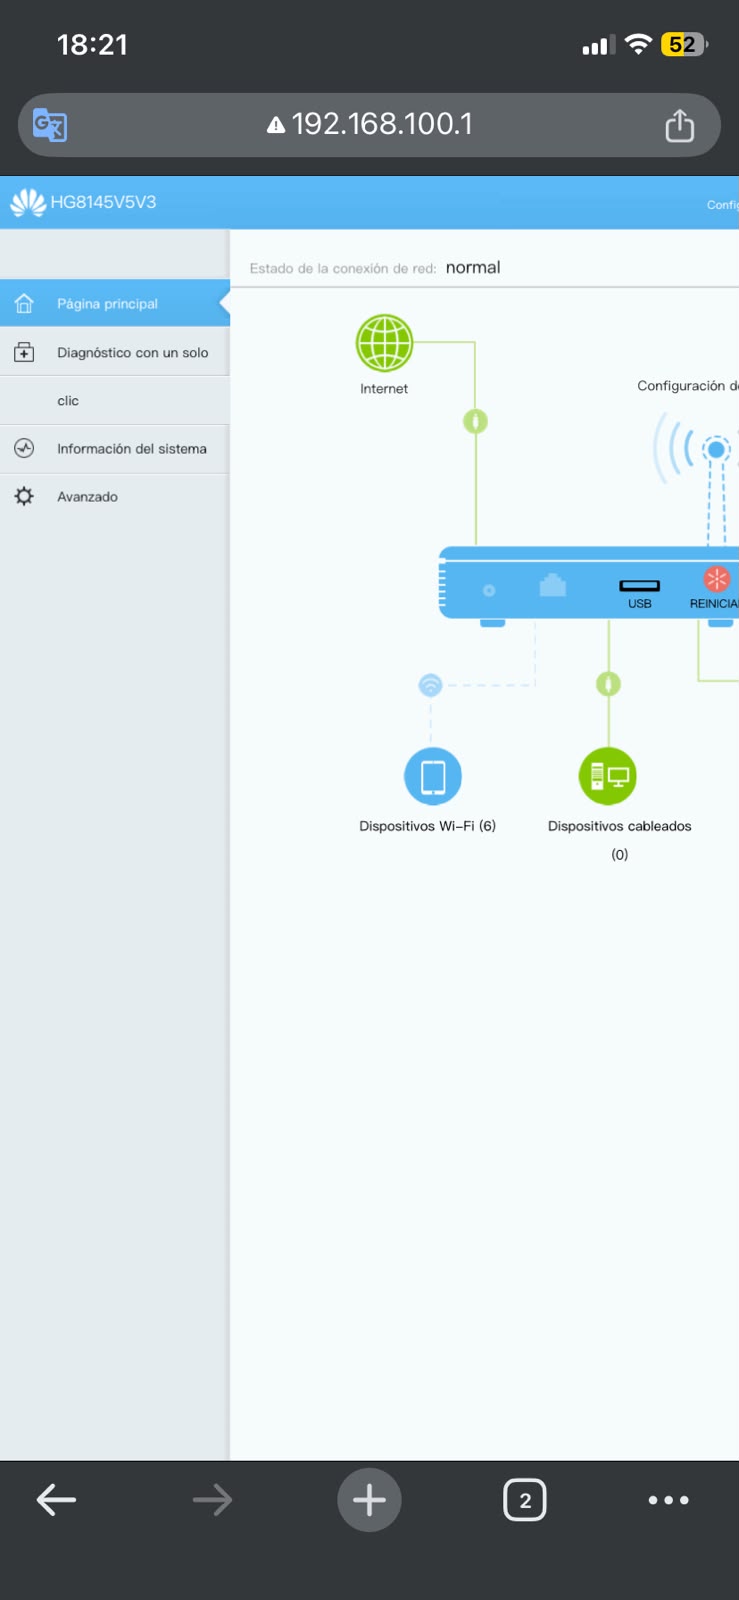Click the Dispositivos Wi-Fi (6) label
This screenshot has width=739, height=1600.
[x=428, y=826]
